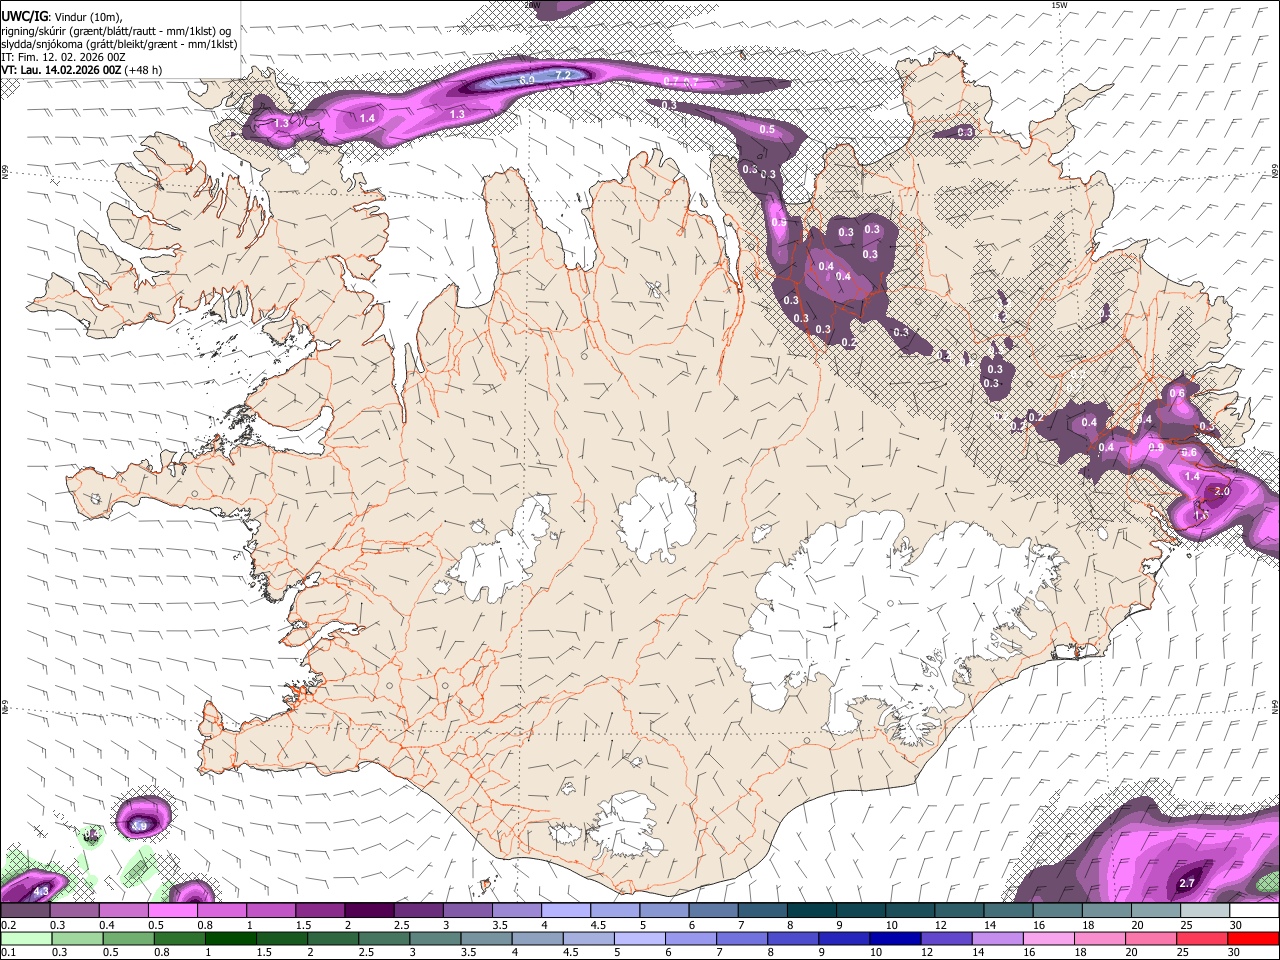
Task: Click the 20 label on the upper legend scale
Action: tap(1137, 925)
